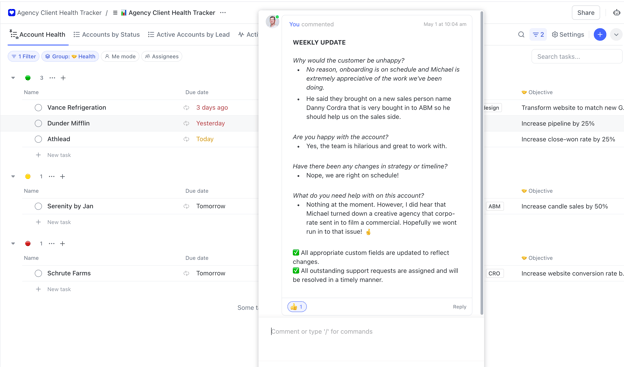Click the first green checkbox about custom fields
624x367 pixels.
[296, 252]
